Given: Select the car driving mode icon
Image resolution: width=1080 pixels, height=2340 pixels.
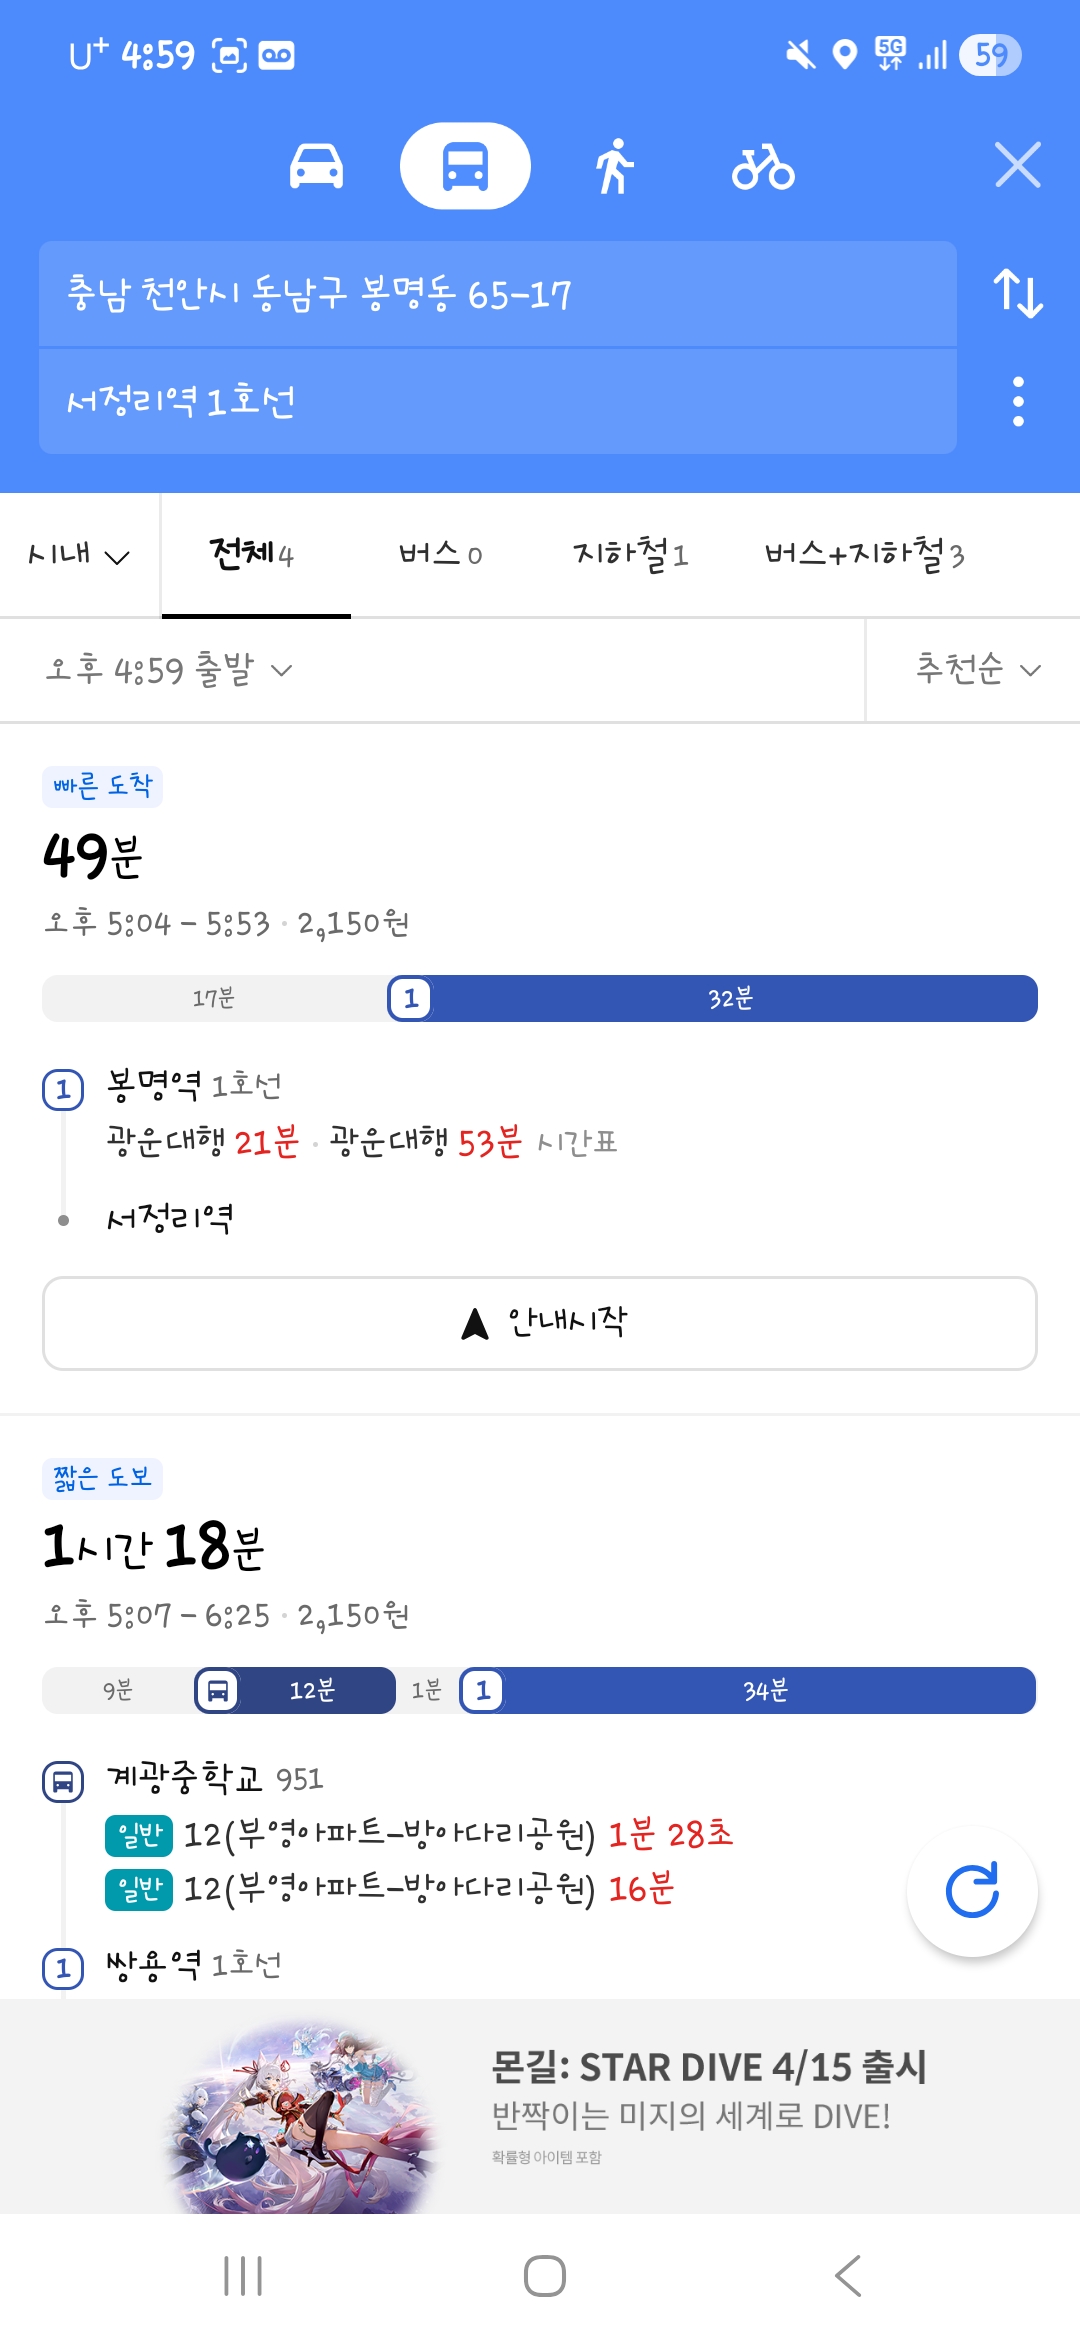Looking at the screenshot, I should (x=316, y=166).
